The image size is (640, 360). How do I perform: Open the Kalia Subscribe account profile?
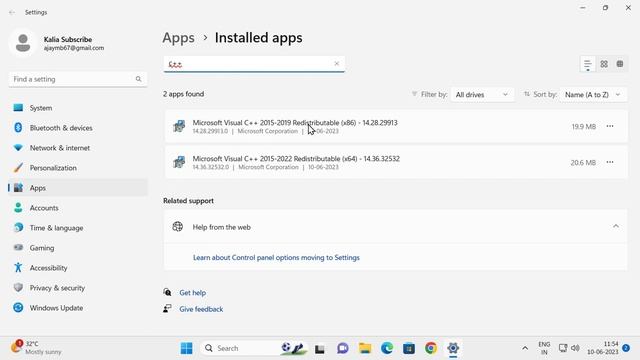click(x=57, y=43)
